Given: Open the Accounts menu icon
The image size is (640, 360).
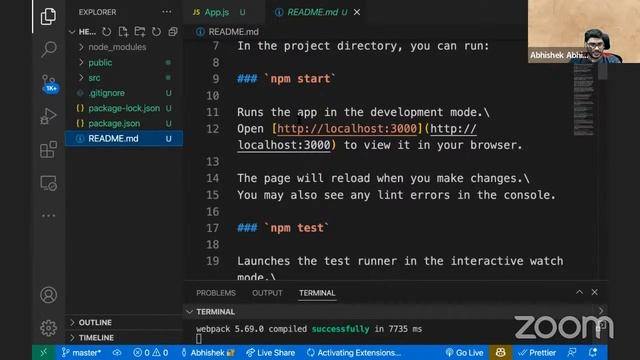Looking at the screenshot, I should [48, 295].
